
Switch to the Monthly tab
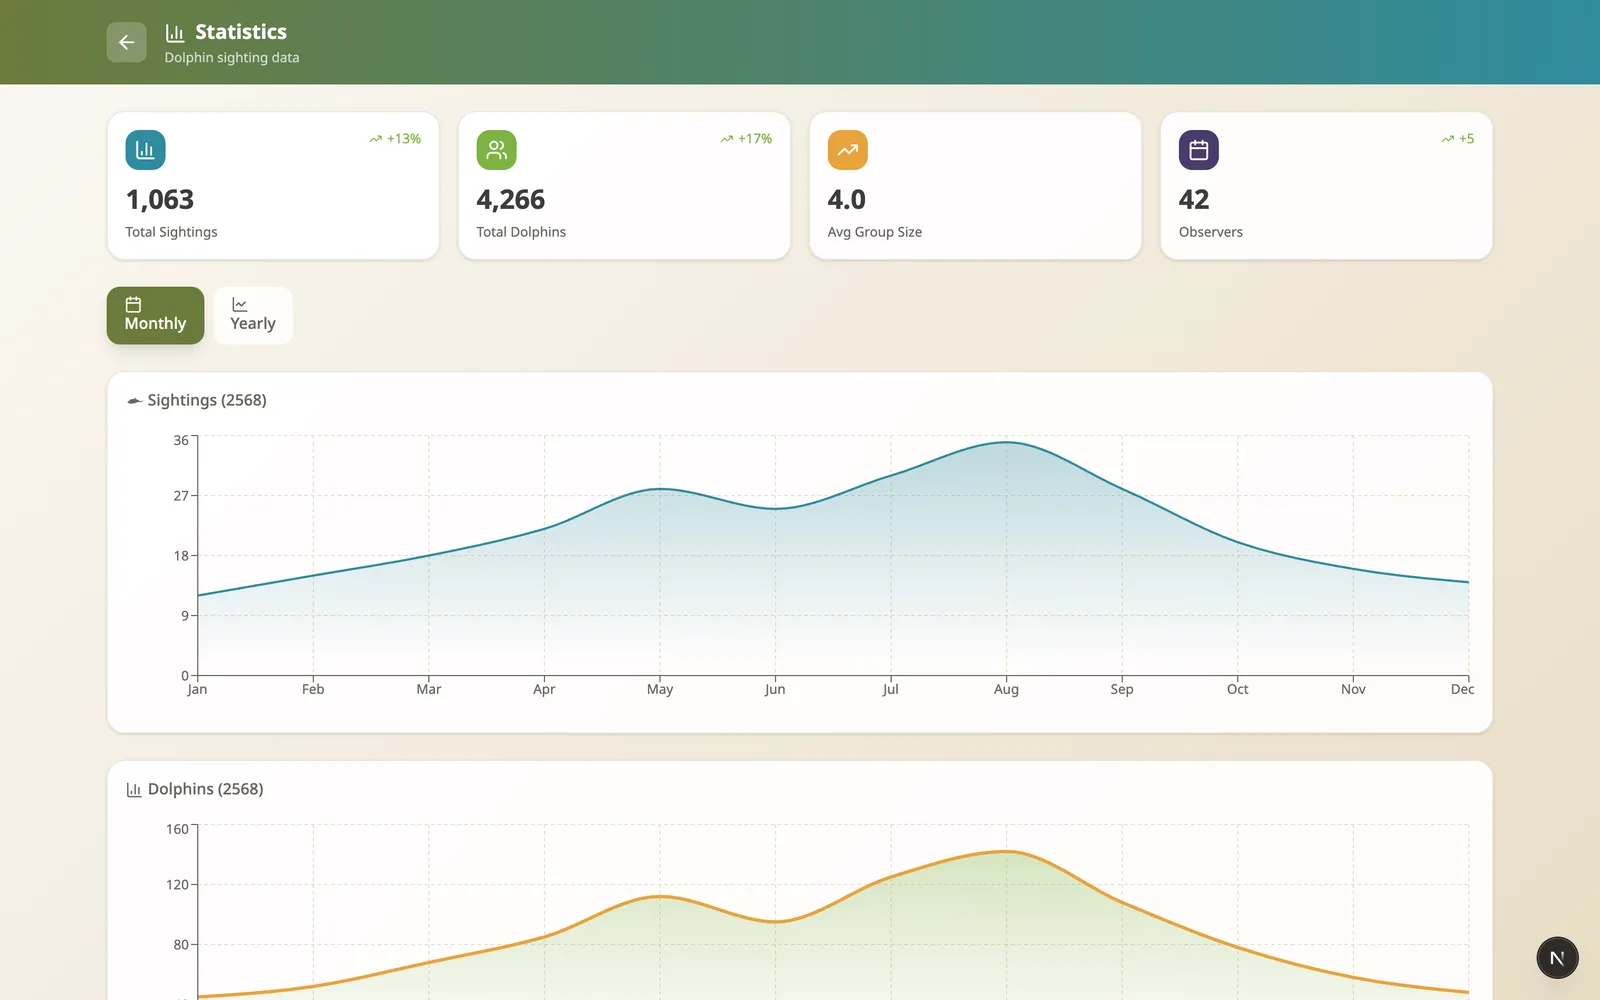[155, 315]
